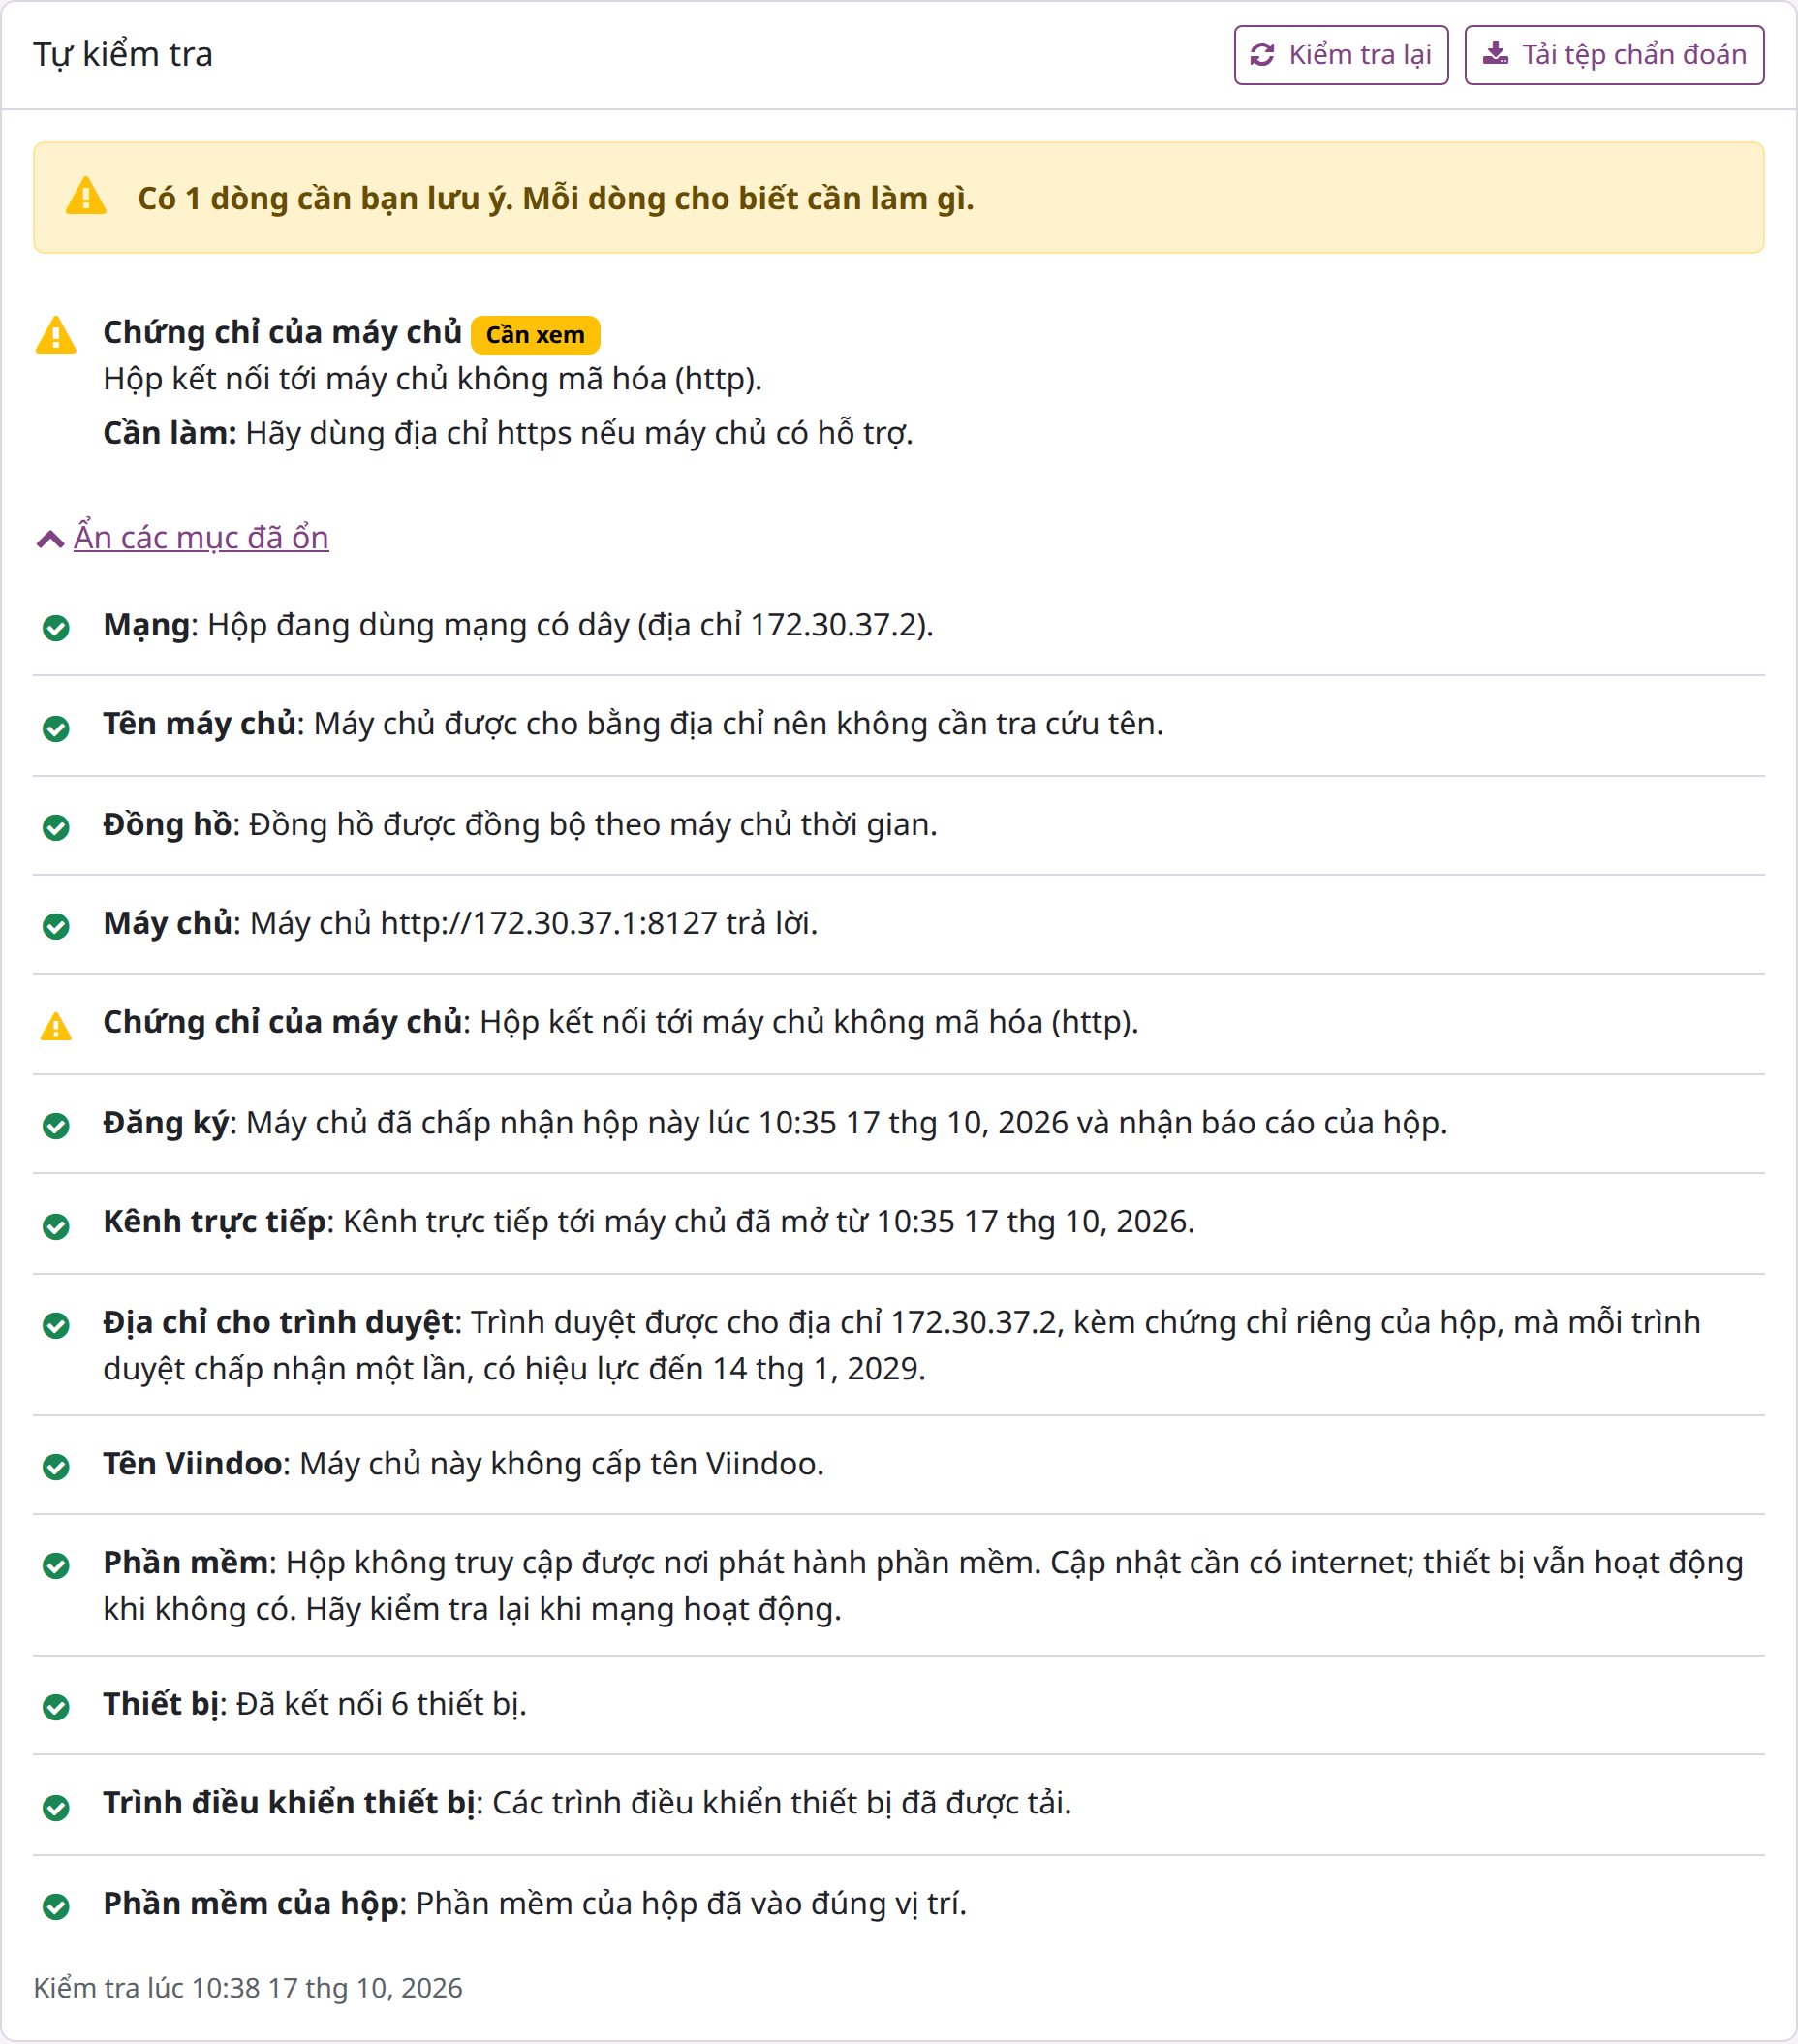Click the Tự kiểm tra panel title
The height and width of the screenshot is (2044, 1798).
(x=123, y=54)
